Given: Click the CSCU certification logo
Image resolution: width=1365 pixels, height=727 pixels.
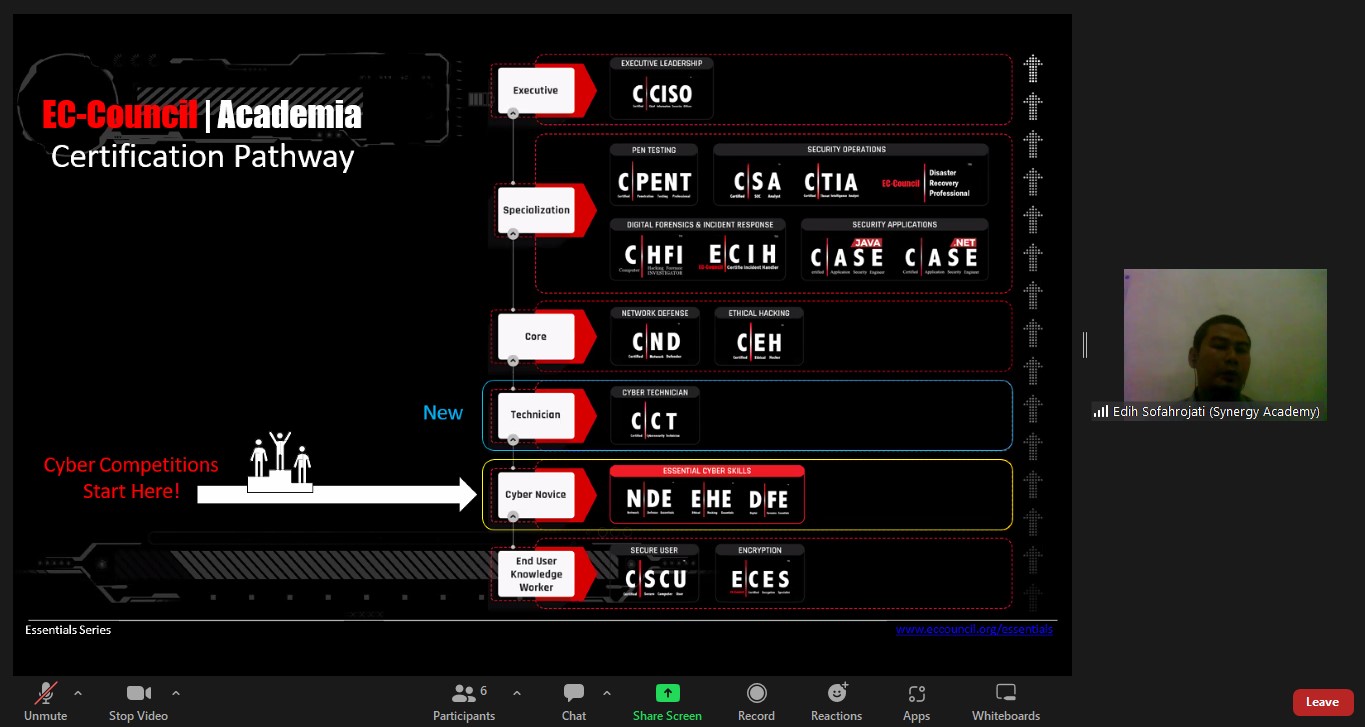Looking at the screenshot, I should (x=655, y=579).
